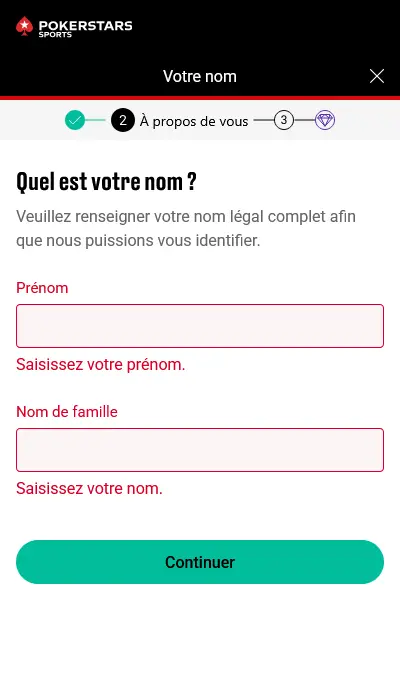Jump to the step 3 circle
This screenshot has width=400, height=700.
283,120
